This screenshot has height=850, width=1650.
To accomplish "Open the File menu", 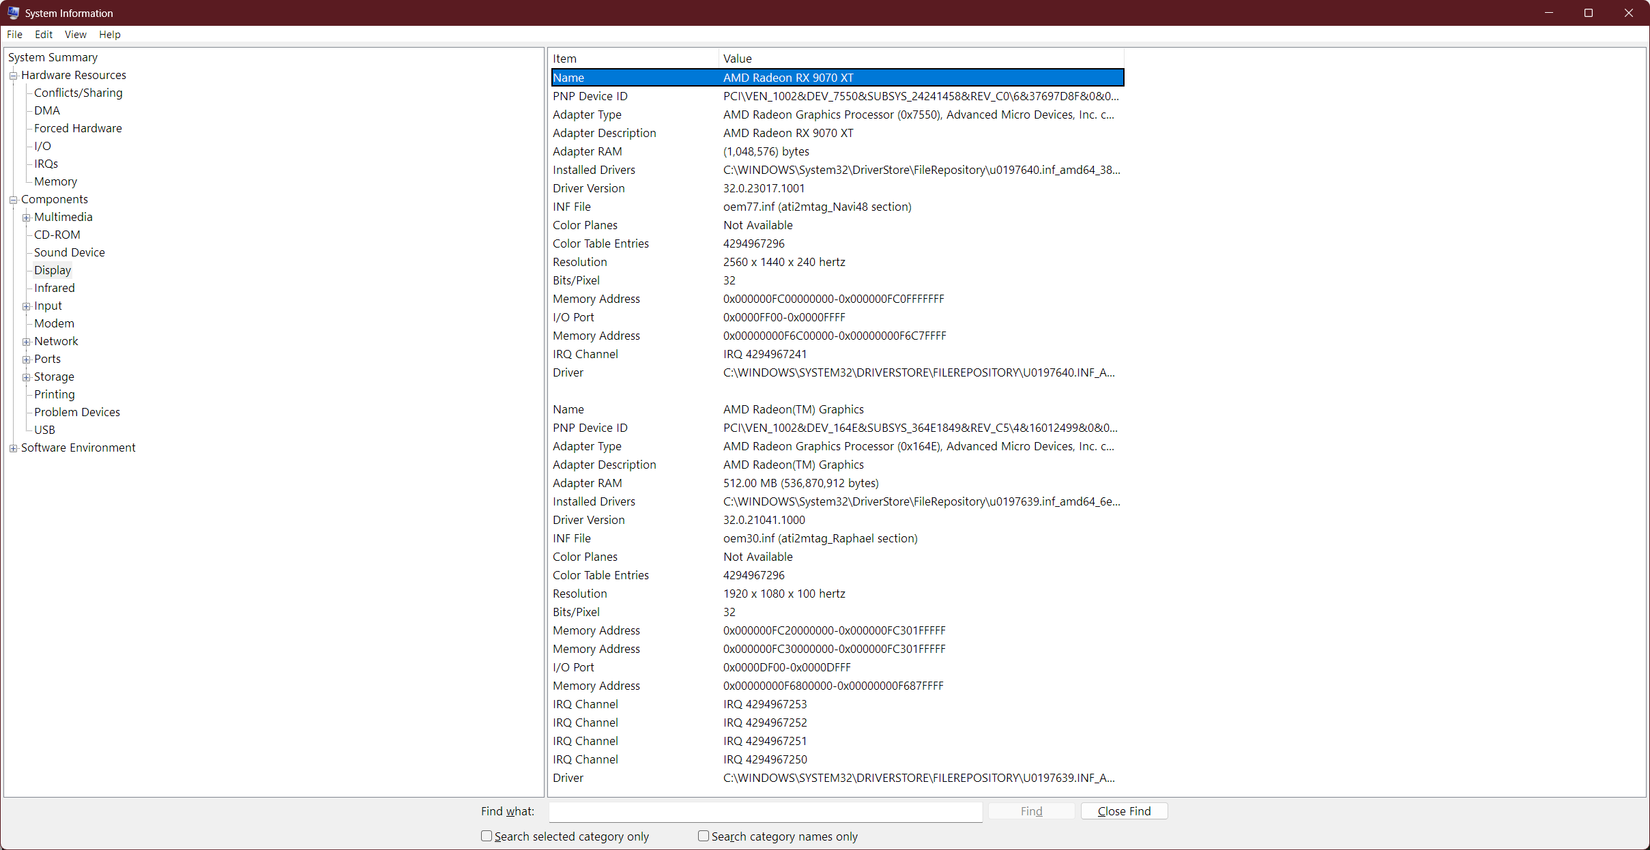I will pos(15,34).
